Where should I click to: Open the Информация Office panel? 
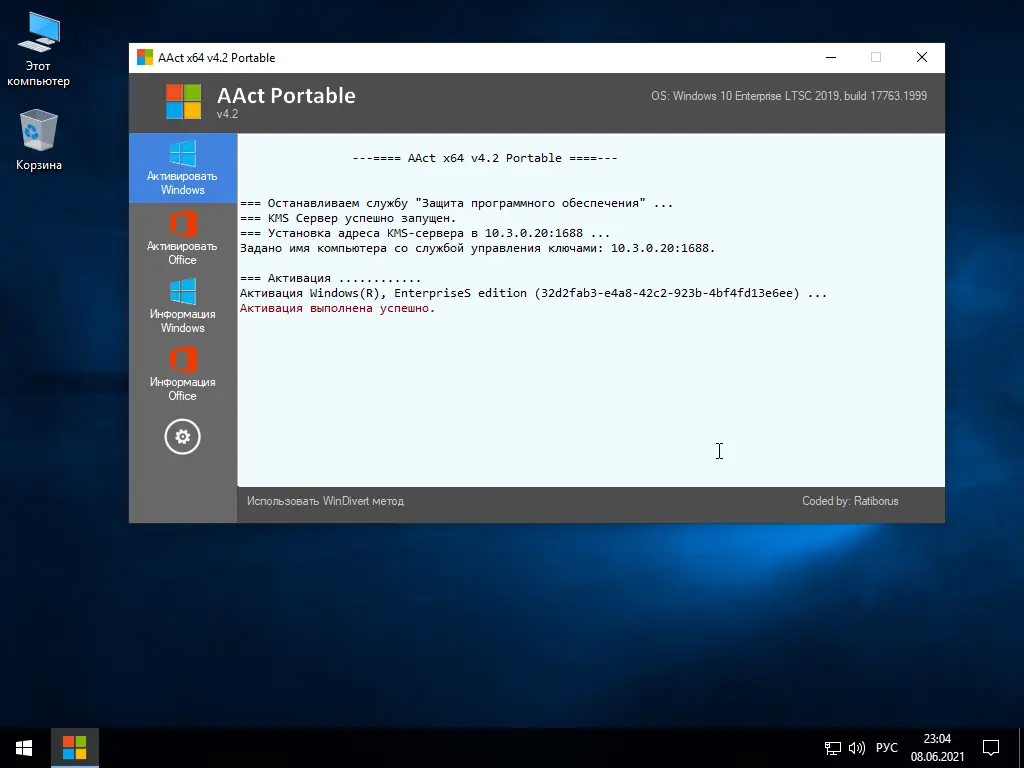(182, 374)
